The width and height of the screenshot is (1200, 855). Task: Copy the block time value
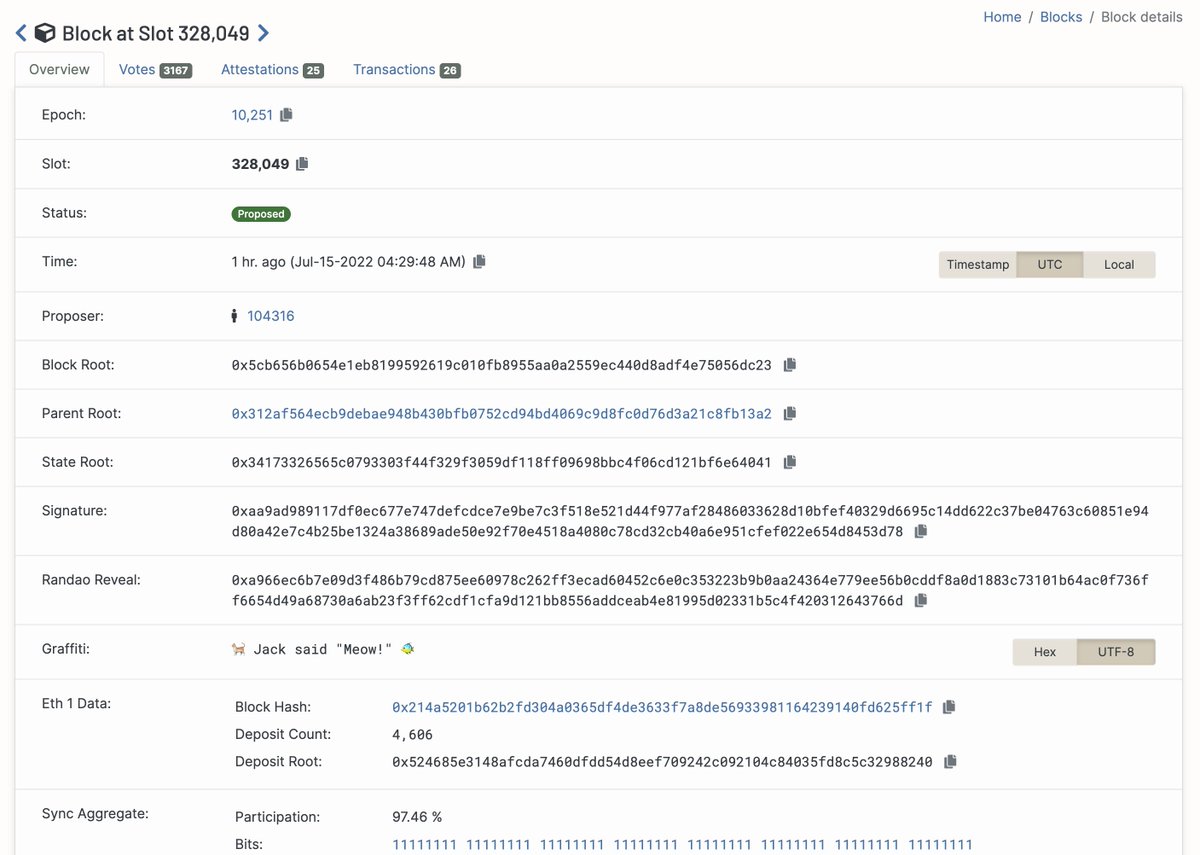pyautogui.click(x=479, y=262)
